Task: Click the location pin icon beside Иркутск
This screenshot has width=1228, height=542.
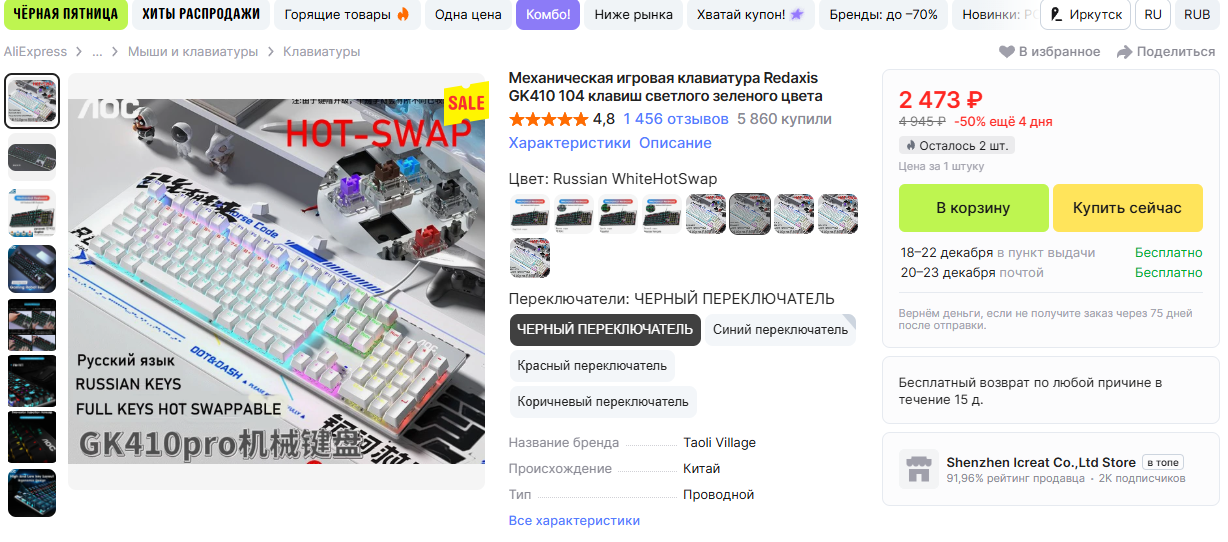Action: click(1057, 15)
